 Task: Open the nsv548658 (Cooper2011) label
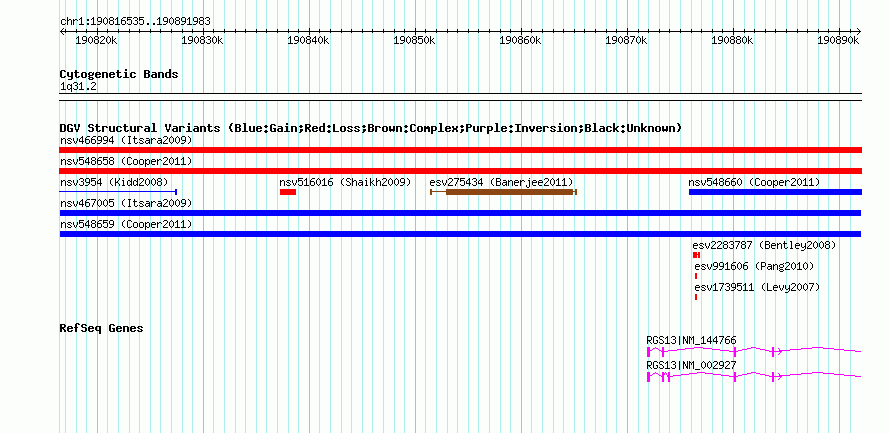pyautogui.click(x=126, y=161)
